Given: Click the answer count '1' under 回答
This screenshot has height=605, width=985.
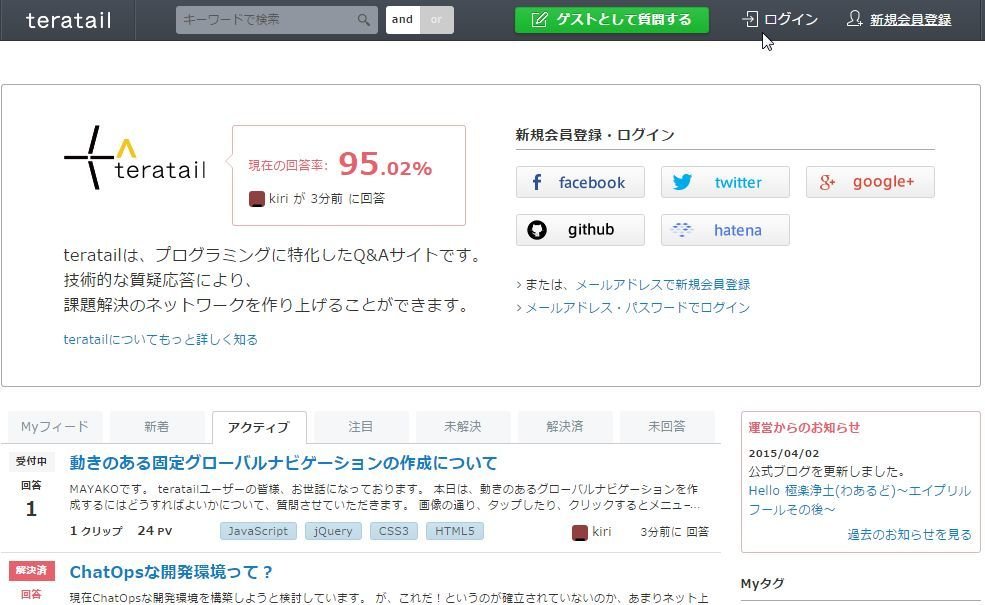Looking at the screenshot, I should click(31, 509).
